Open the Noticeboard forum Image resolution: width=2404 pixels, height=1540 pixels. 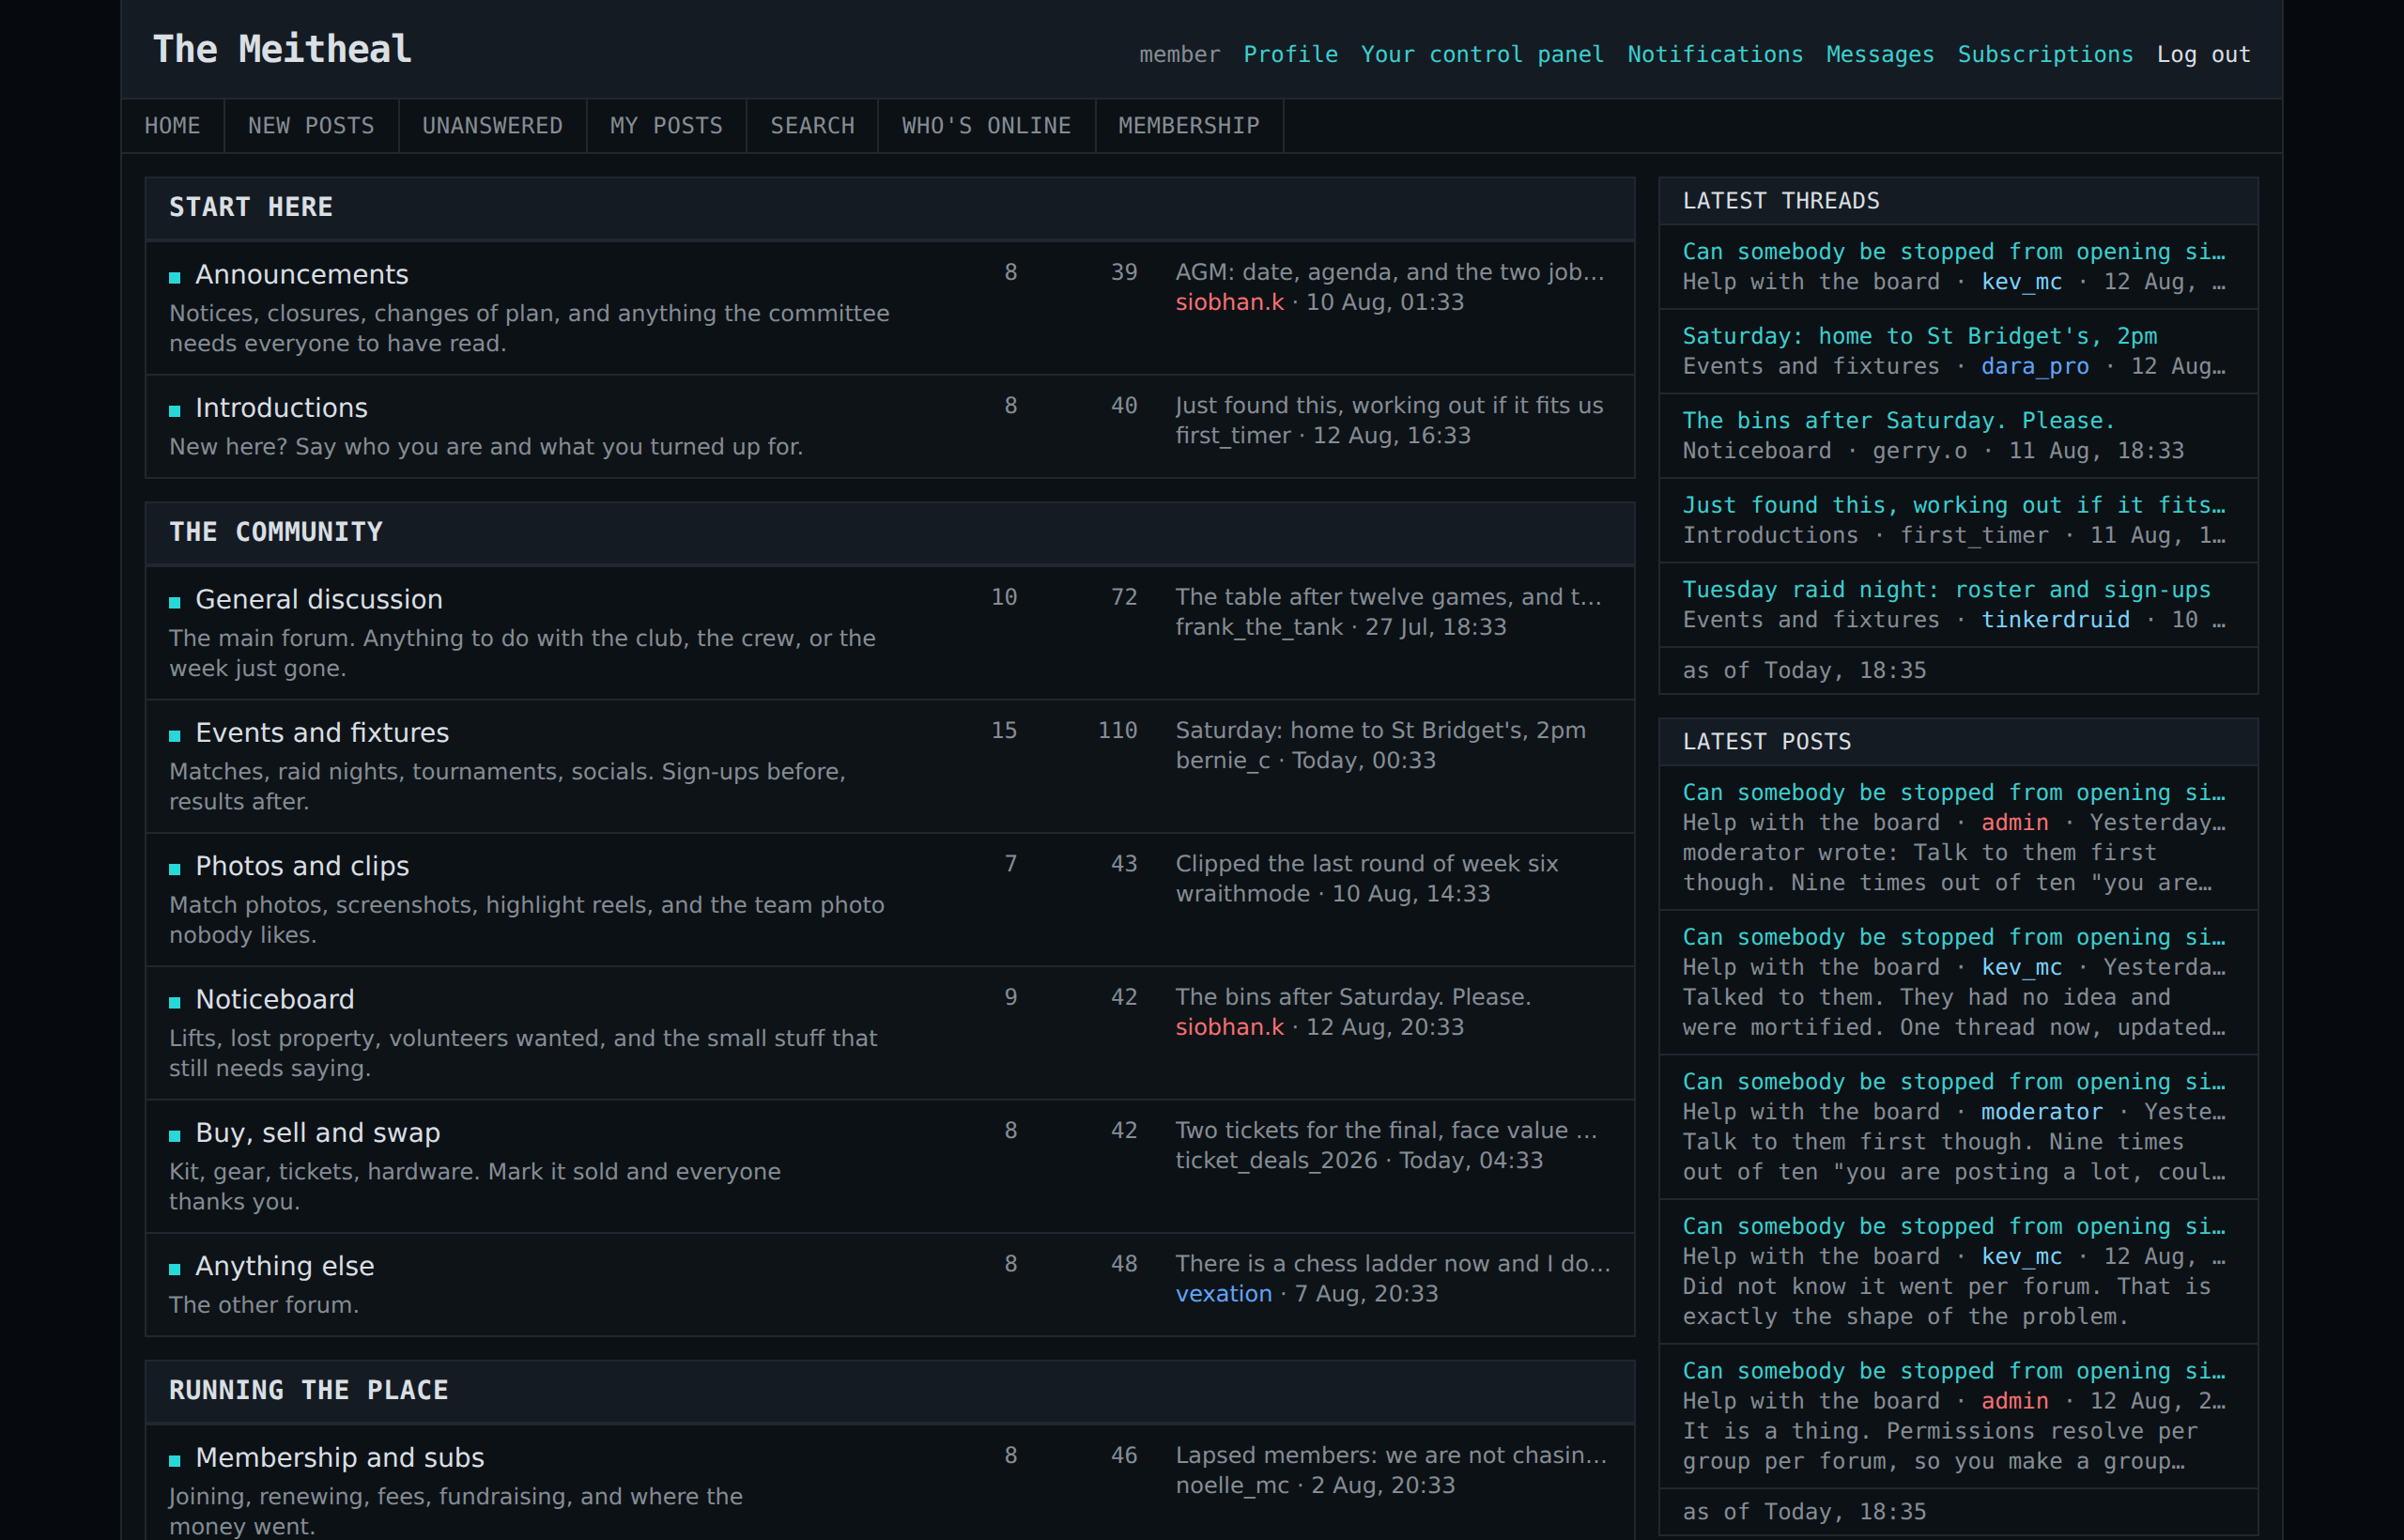click(x=275, y=999)
